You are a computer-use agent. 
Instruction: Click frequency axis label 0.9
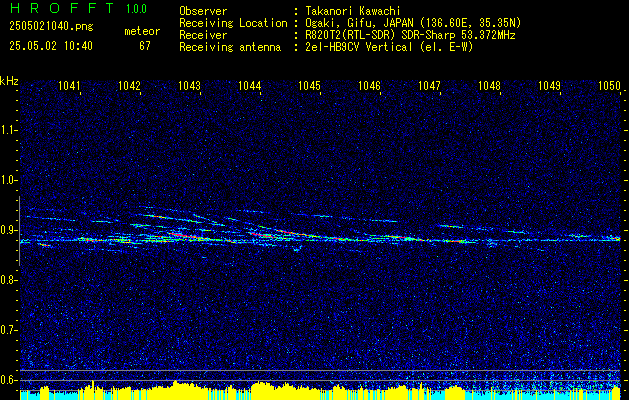coord(8,230)
